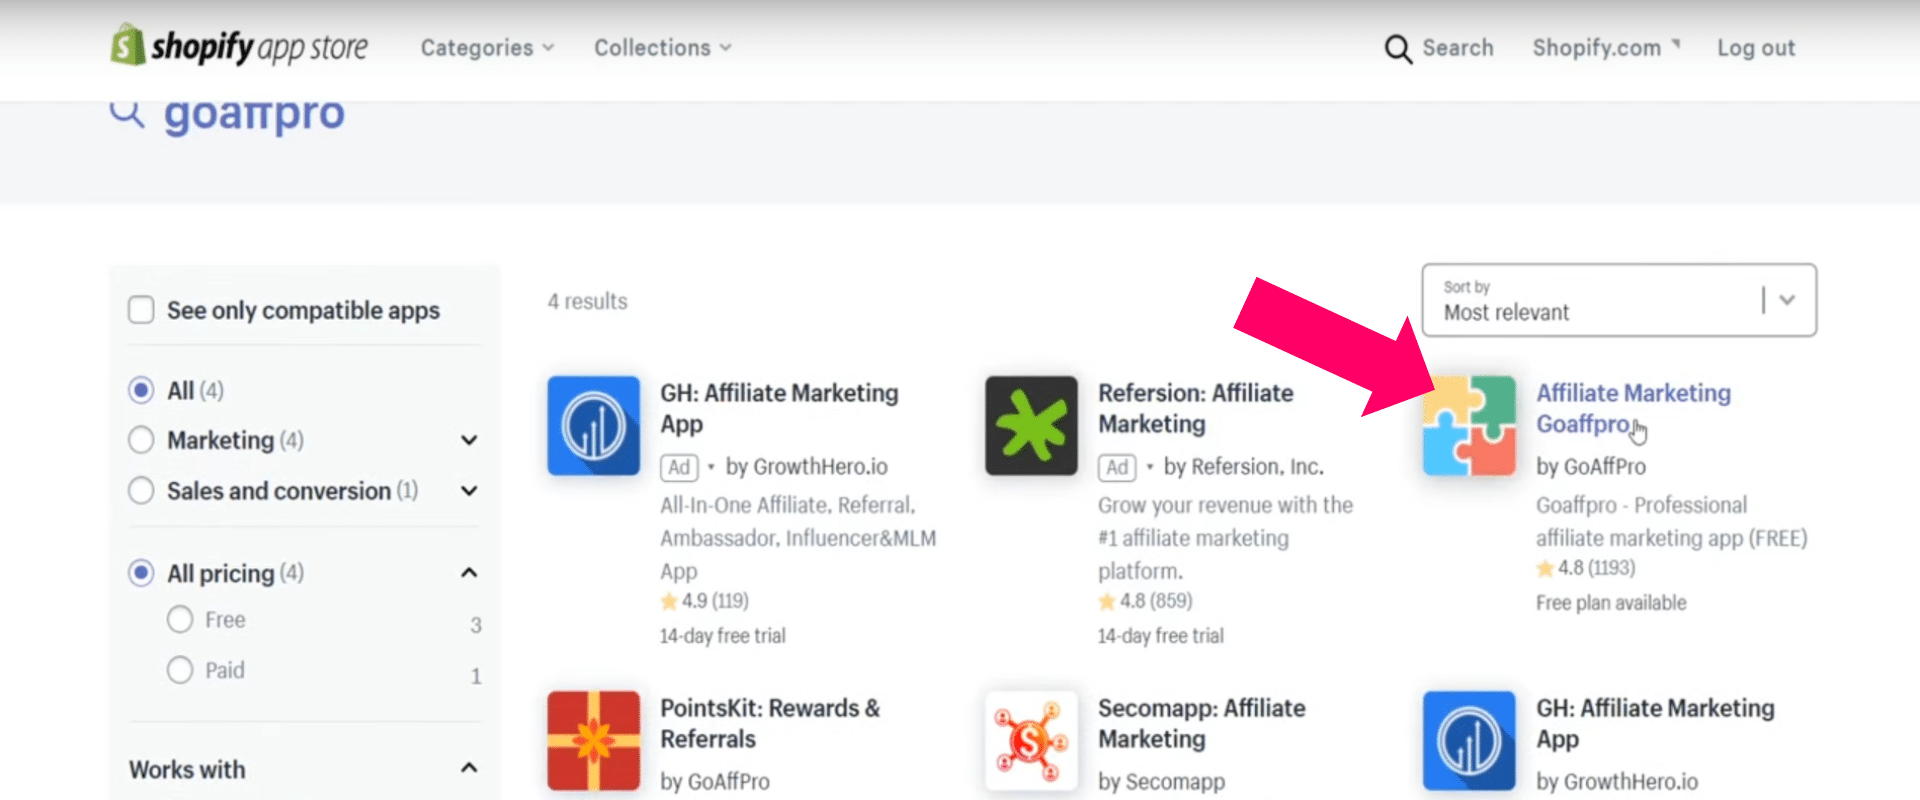
Task: Open the Collections menu
Action: pos(663,48)
